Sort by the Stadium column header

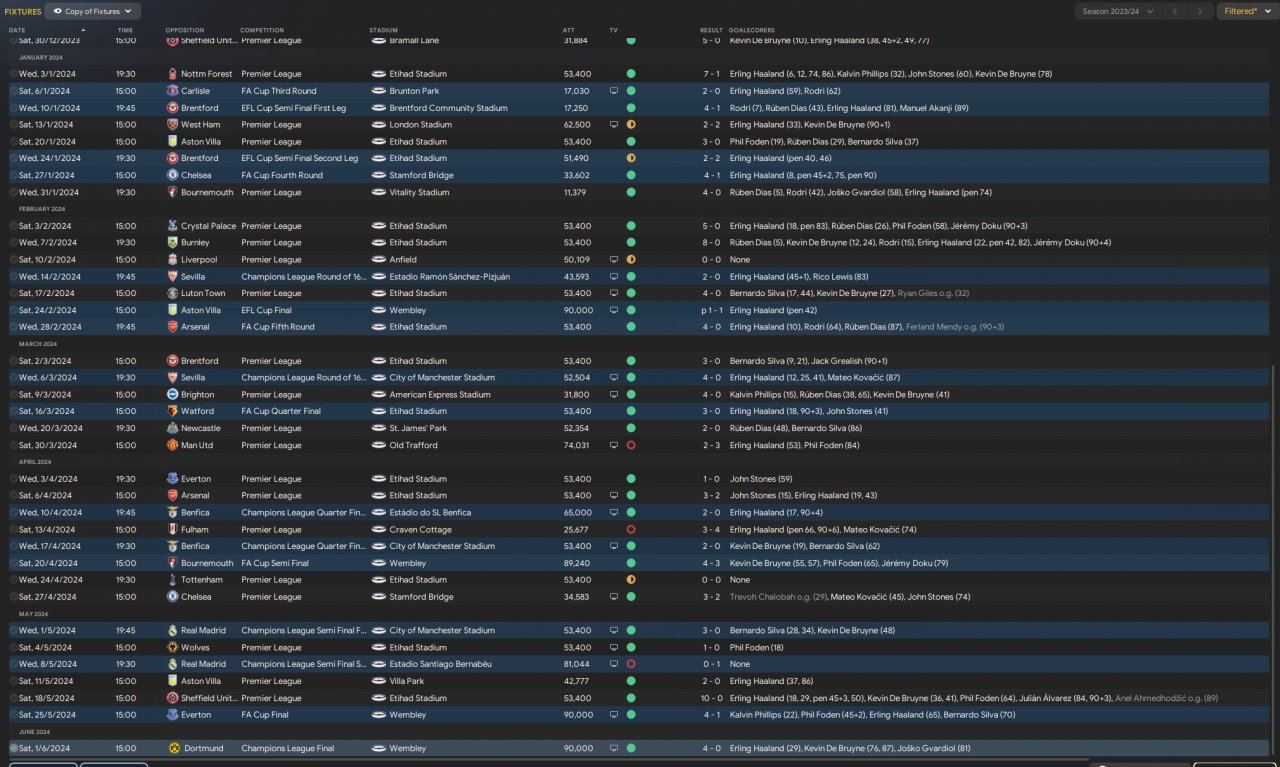click(385, 30)
